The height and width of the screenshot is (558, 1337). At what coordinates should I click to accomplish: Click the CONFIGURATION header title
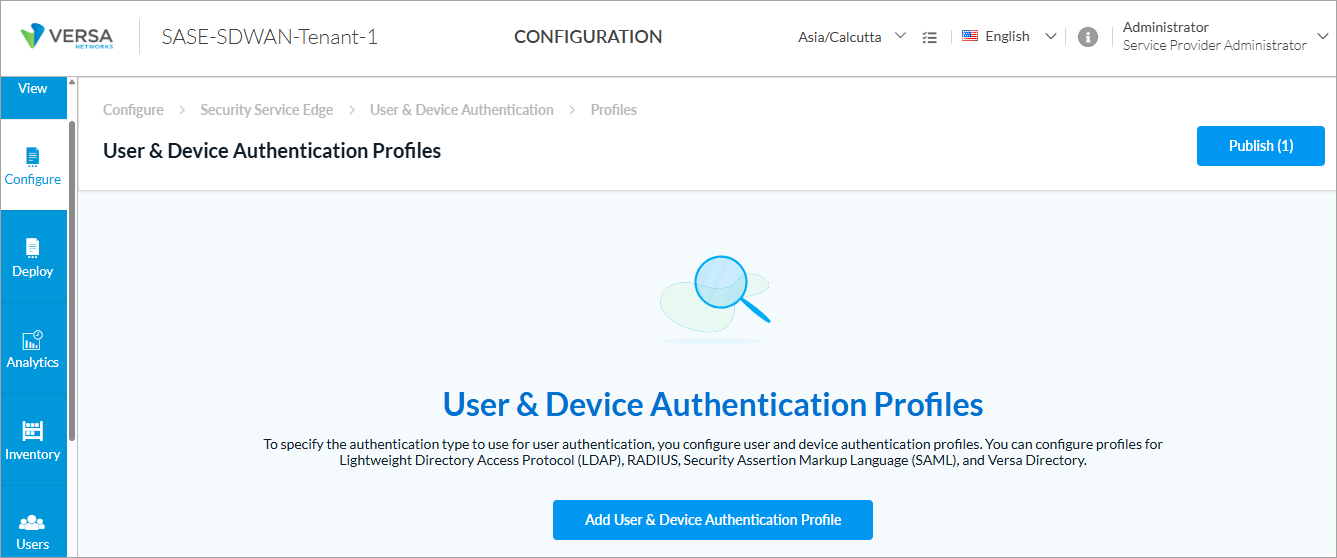pyautogui.click(x=588, y=37)
